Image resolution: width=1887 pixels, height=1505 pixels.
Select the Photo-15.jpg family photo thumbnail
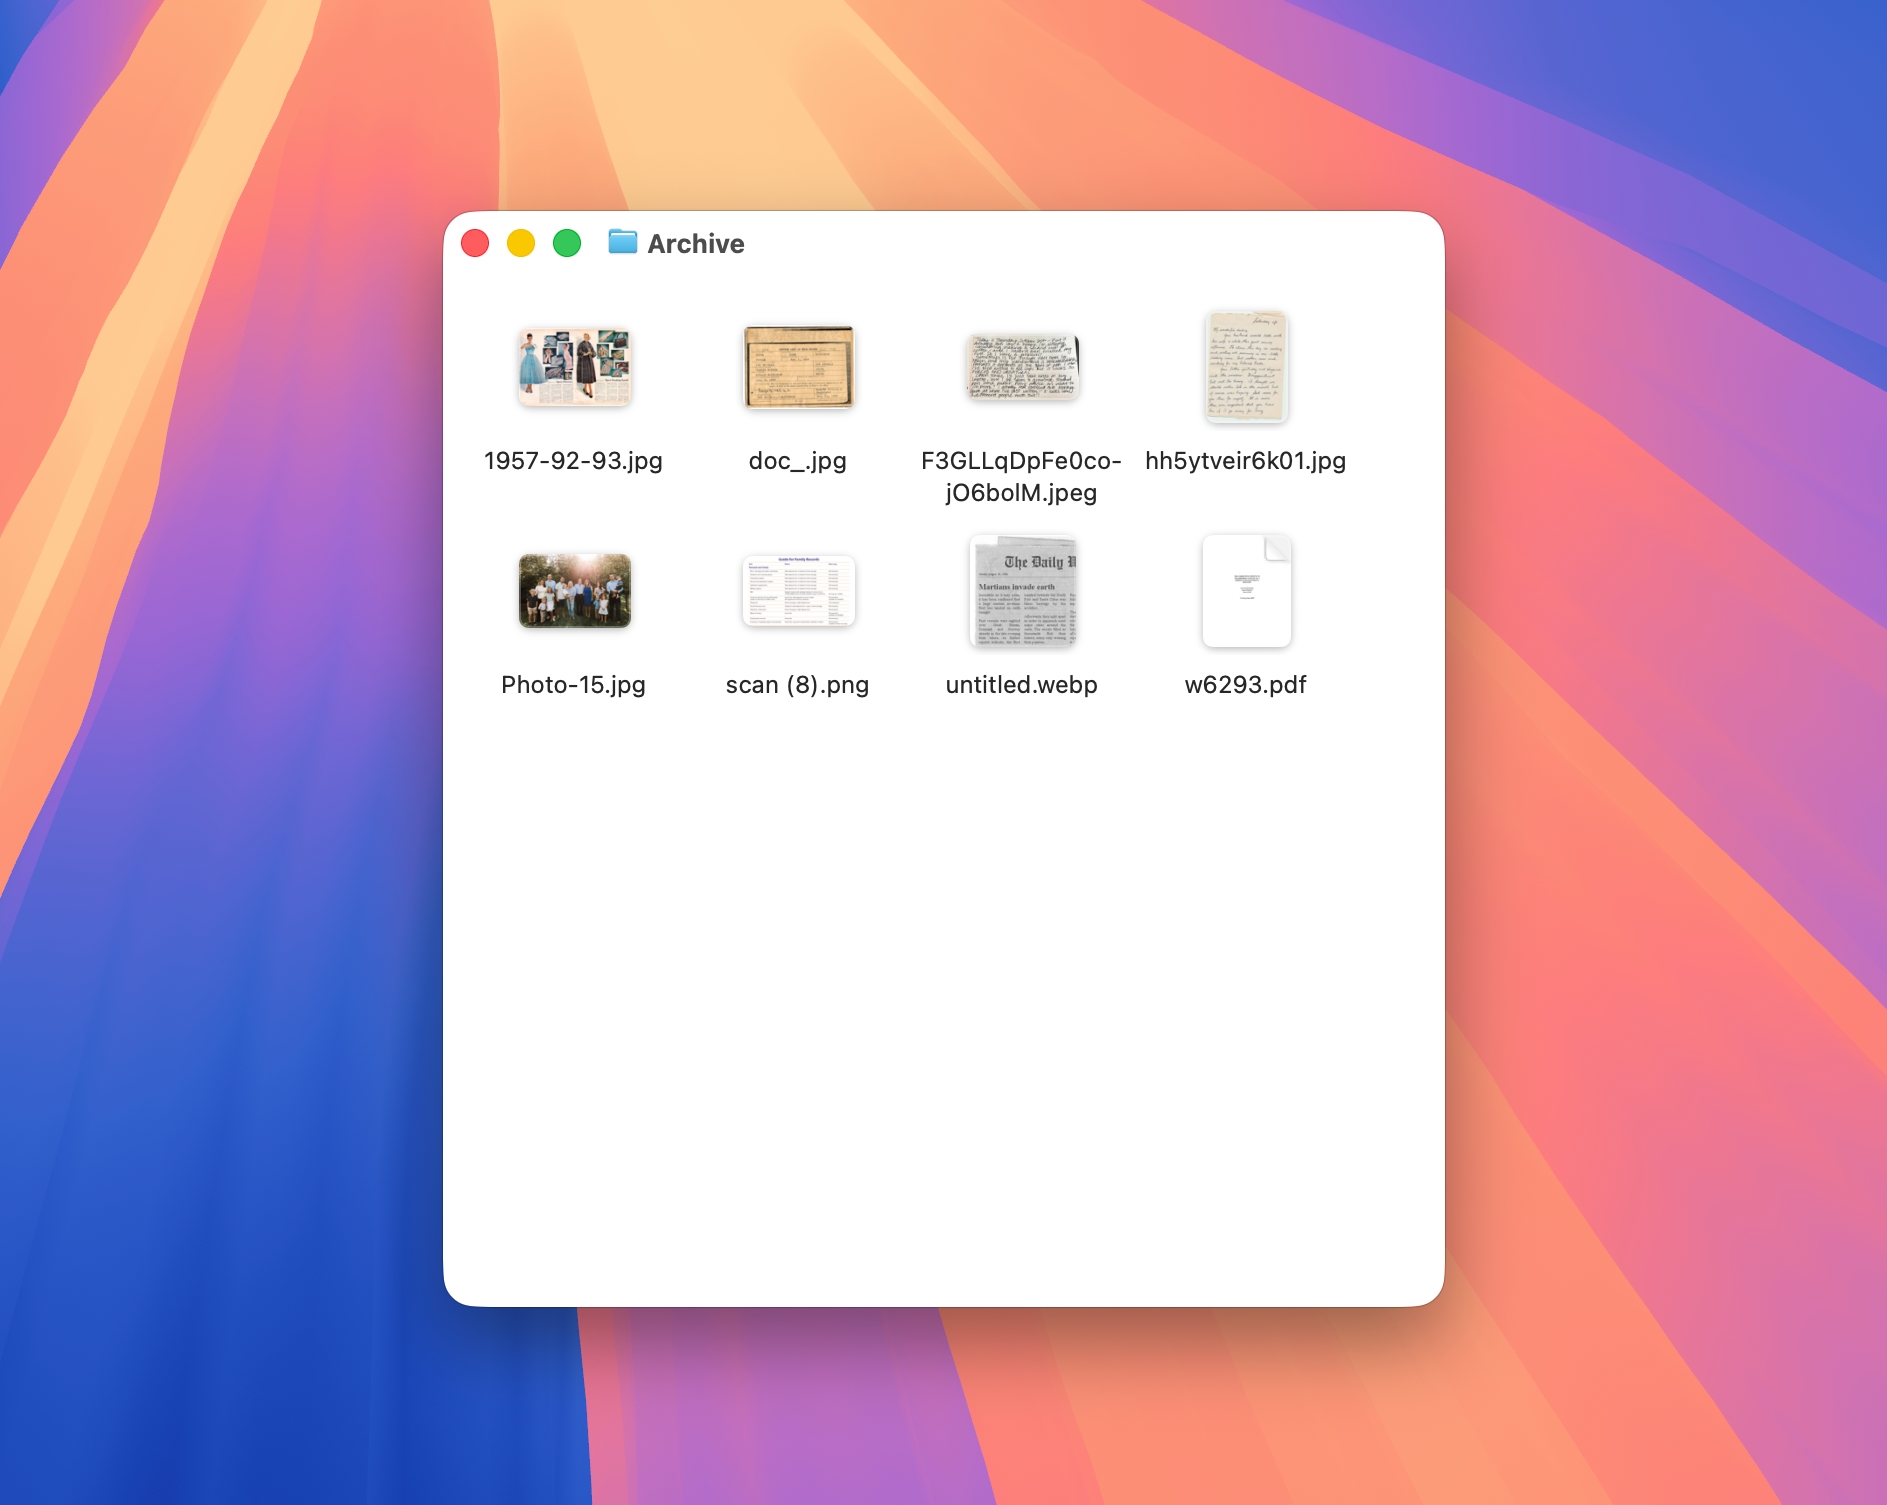pyautogui.click(x=574, y=591)
